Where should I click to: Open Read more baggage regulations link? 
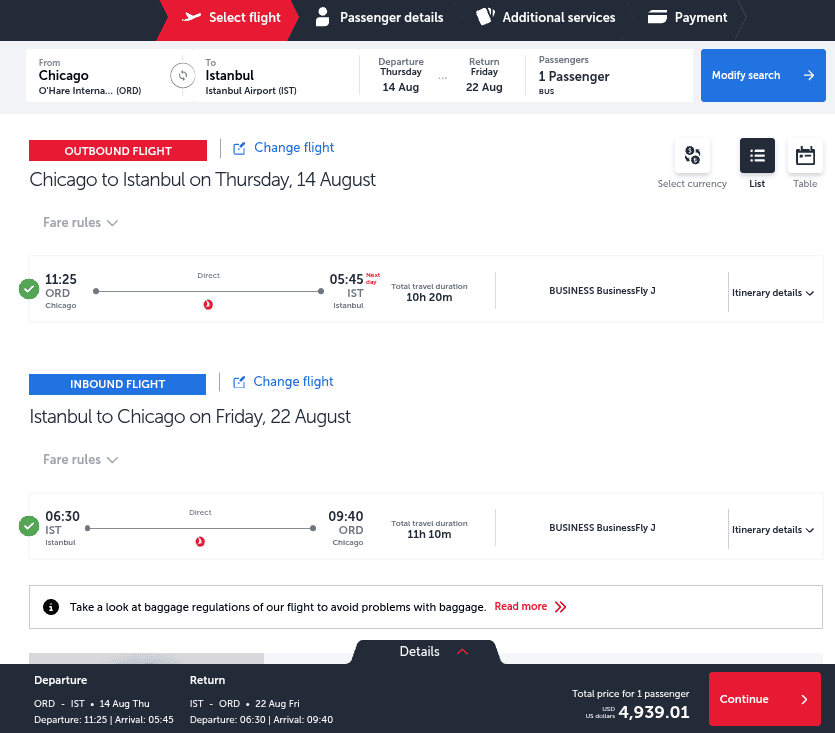click(520, 606)
